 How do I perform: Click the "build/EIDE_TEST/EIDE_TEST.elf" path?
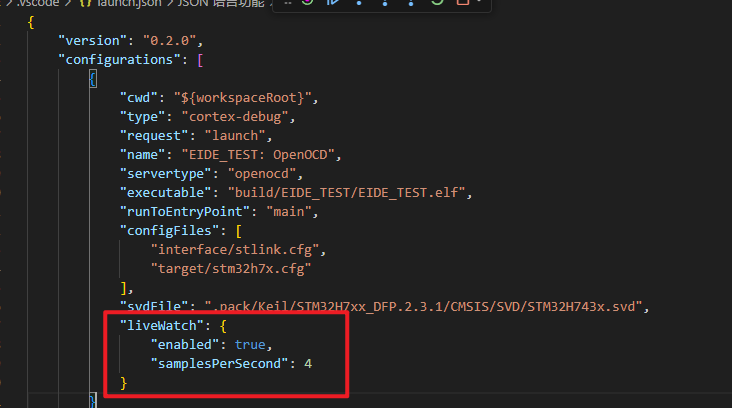(x=346, y=193)
